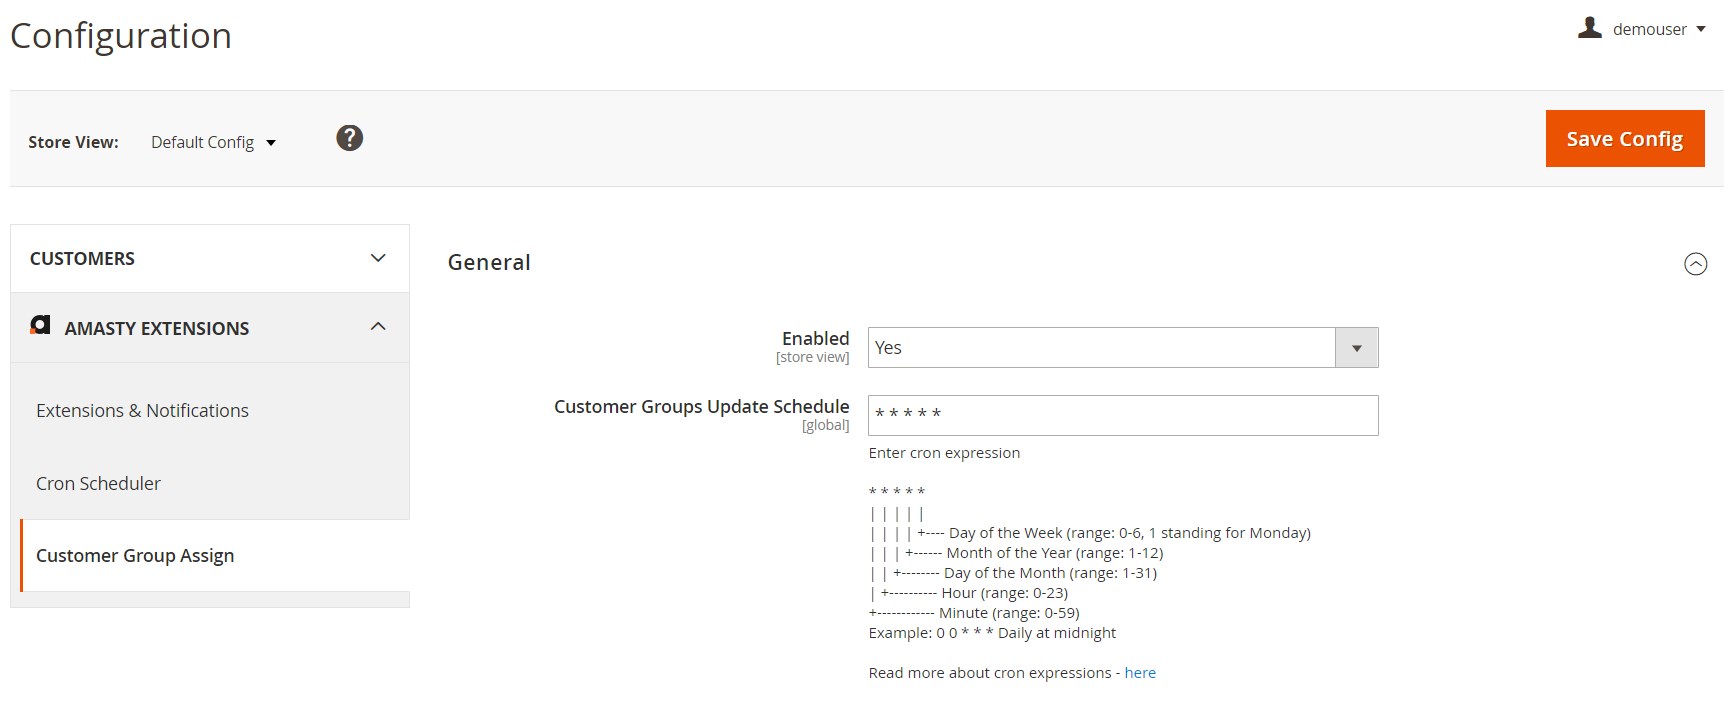Click the AMASTY EXTENSIONS tab label
1735x704 pixels.
point(157,328)
